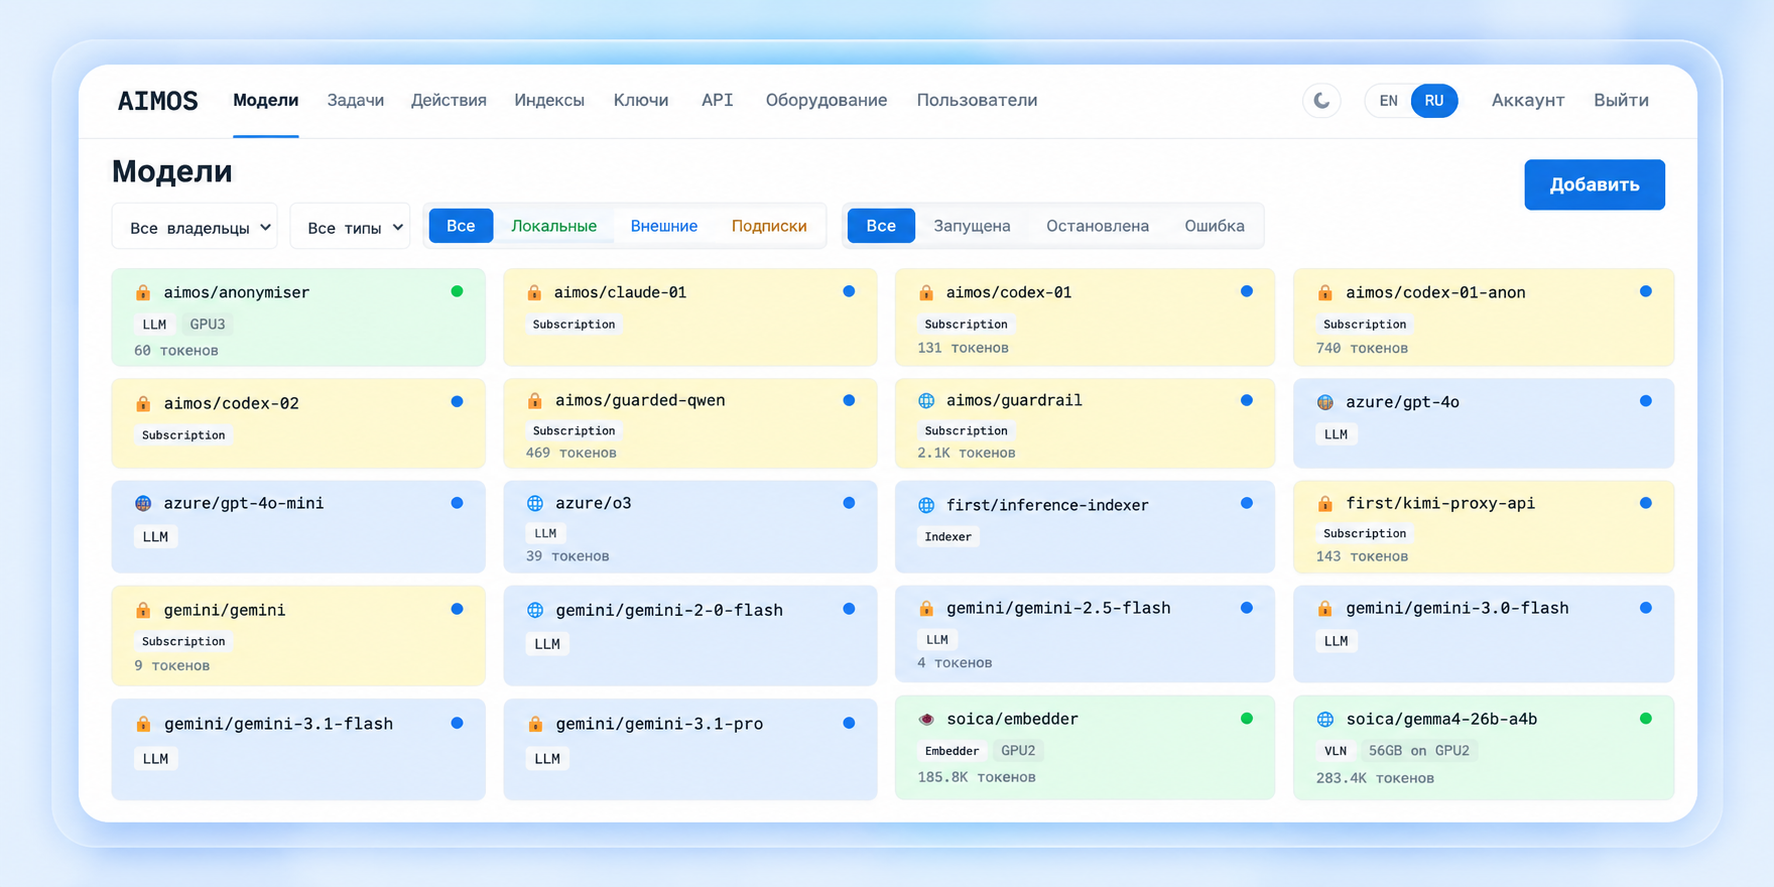This screenshot has height=887, width=1774.
Task: Open the Все типы dropdown
Action: click(350, 227)
